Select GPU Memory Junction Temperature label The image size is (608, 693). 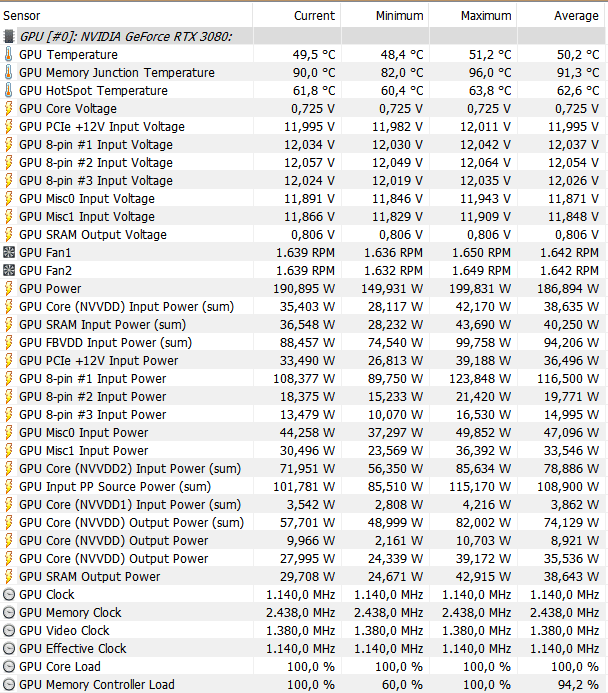[117, 72]
